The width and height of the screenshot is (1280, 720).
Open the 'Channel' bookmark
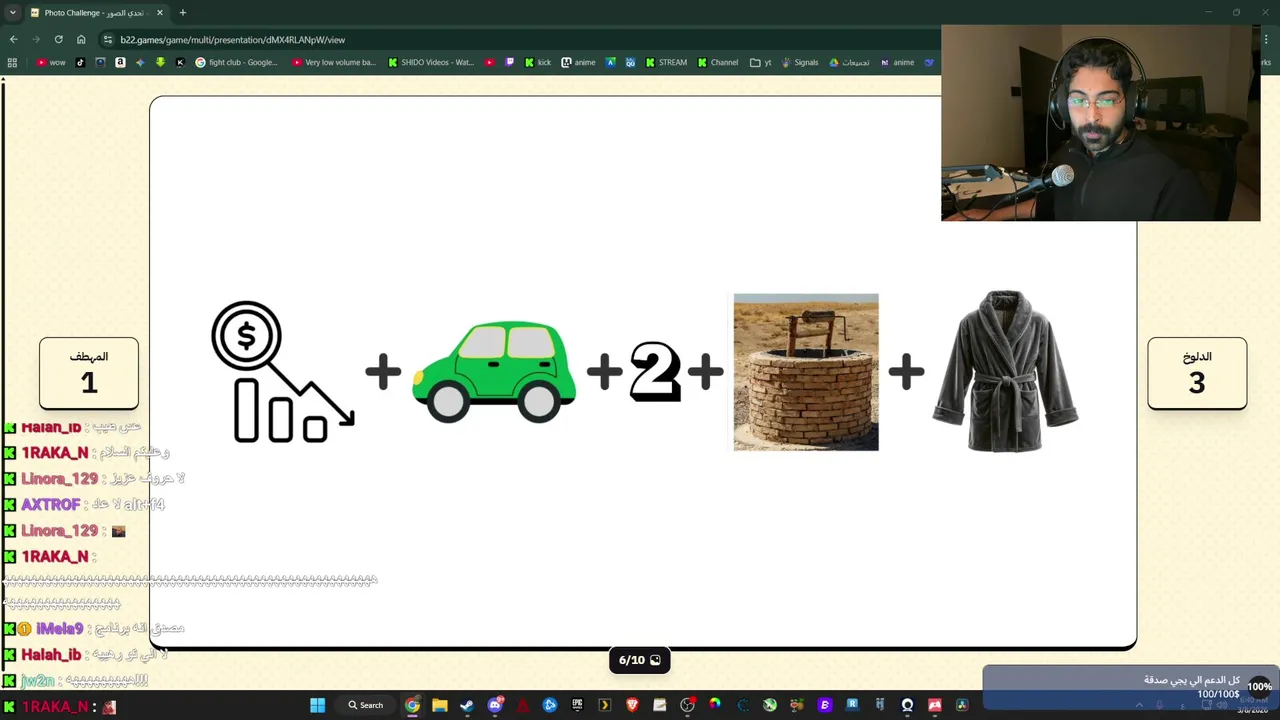718,62
